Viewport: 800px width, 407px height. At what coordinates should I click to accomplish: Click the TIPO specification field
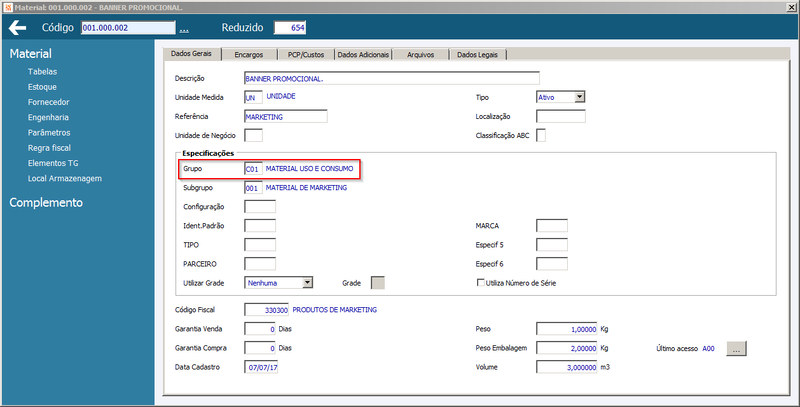coord(260,245)
